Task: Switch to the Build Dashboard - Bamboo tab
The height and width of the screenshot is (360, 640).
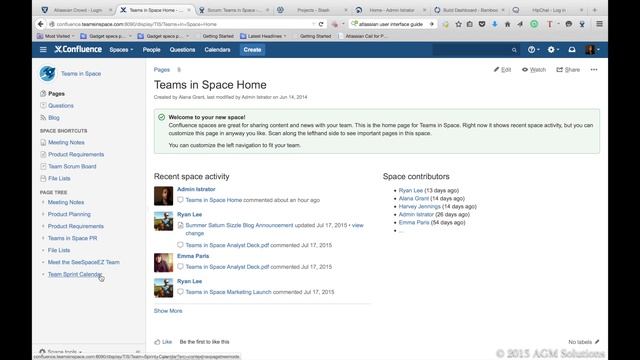Action: click(x=470, y=10)
